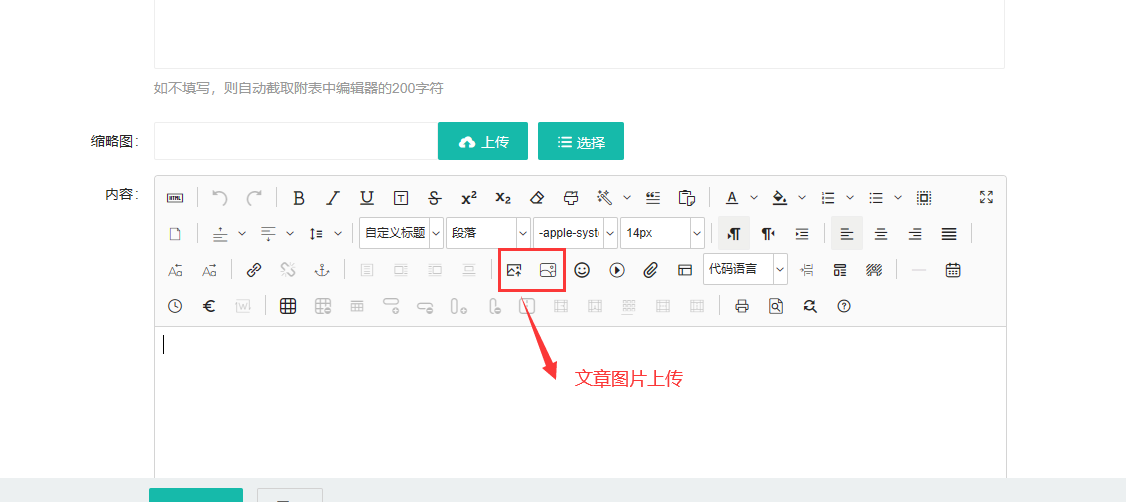Set left-to-right text direction
The width and height of the screenshot is (1126, 502).
pos(733,233)
